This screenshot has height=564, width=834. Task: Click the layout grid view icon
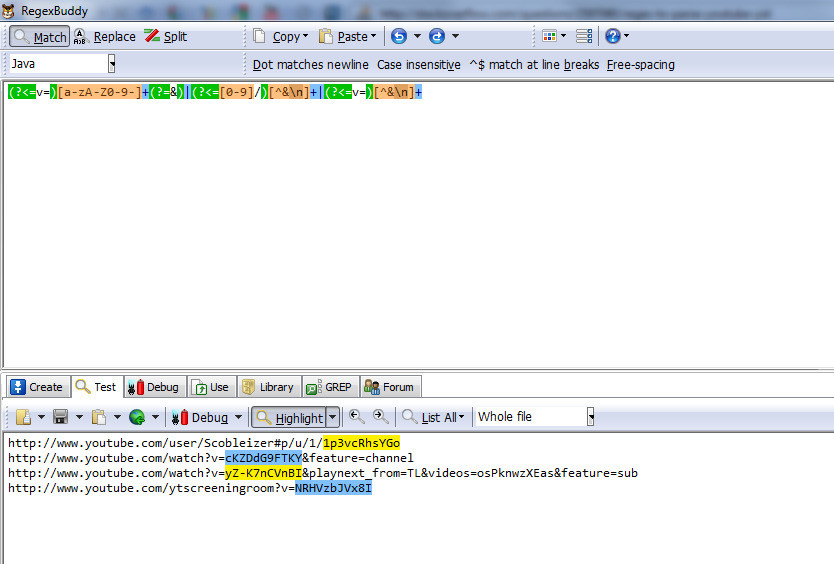[x=549, y=36]
